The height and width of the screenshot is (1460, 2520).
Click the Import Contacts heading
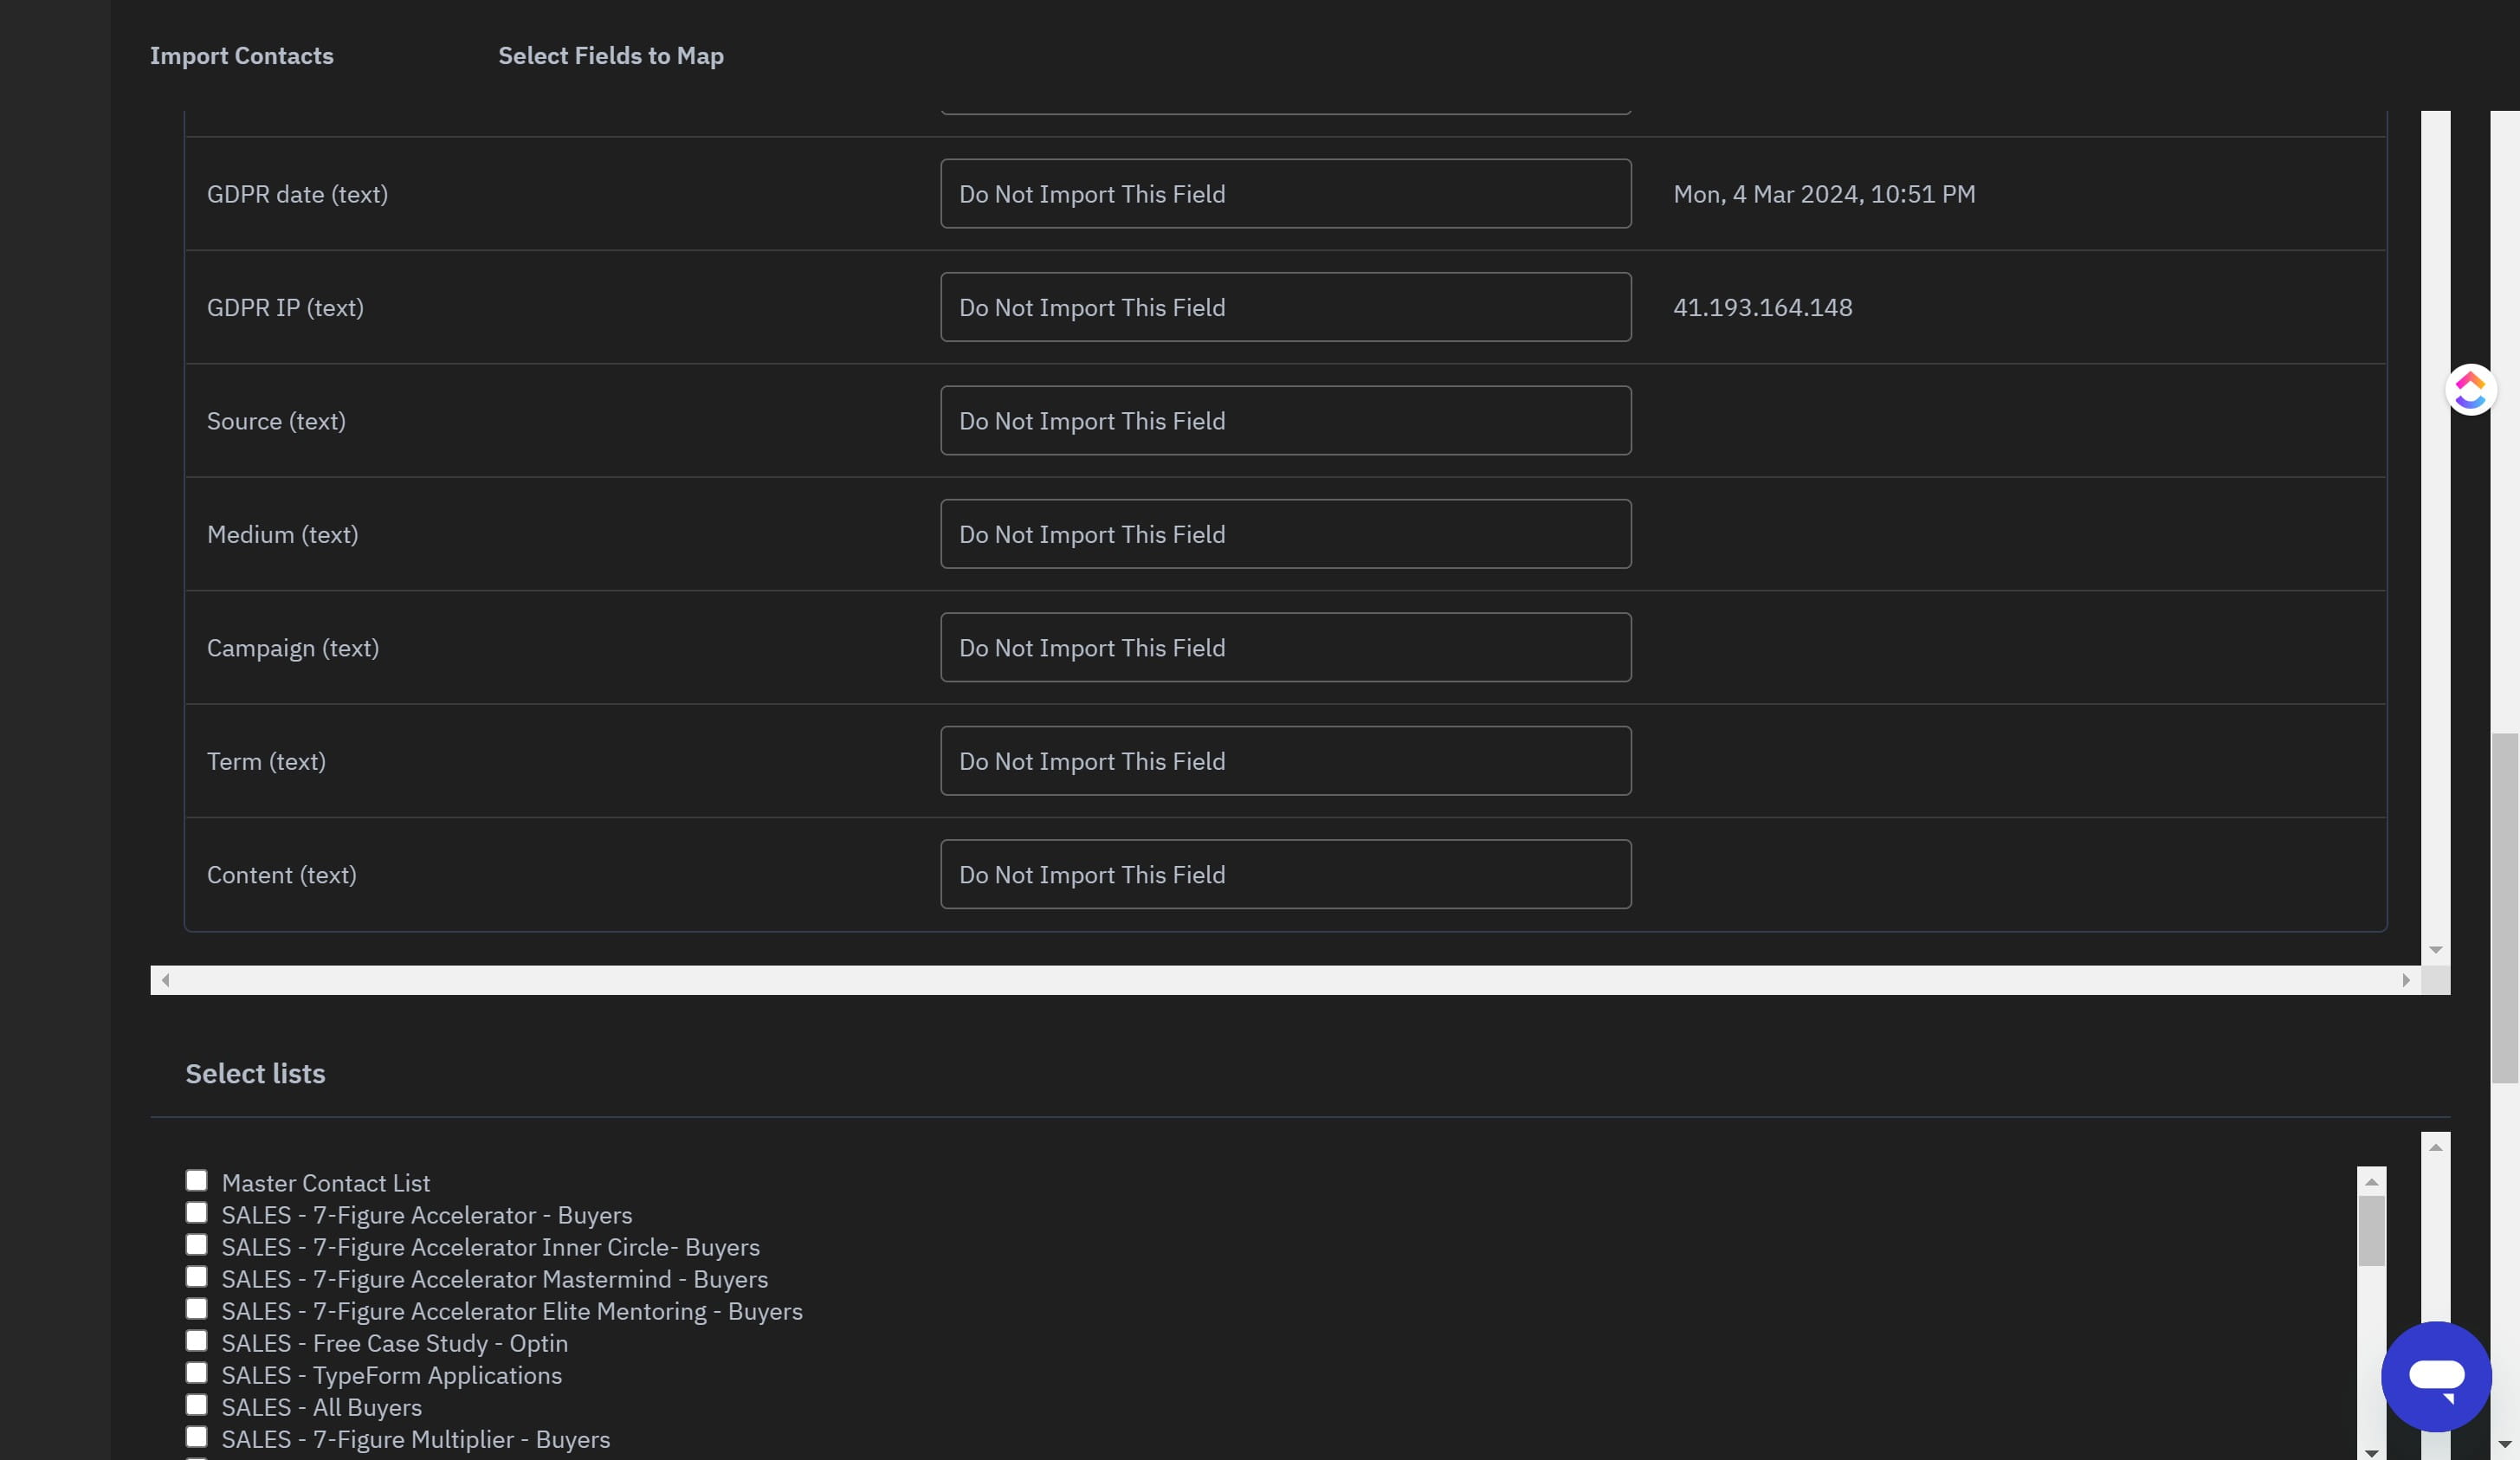click(x=241, y=56)
